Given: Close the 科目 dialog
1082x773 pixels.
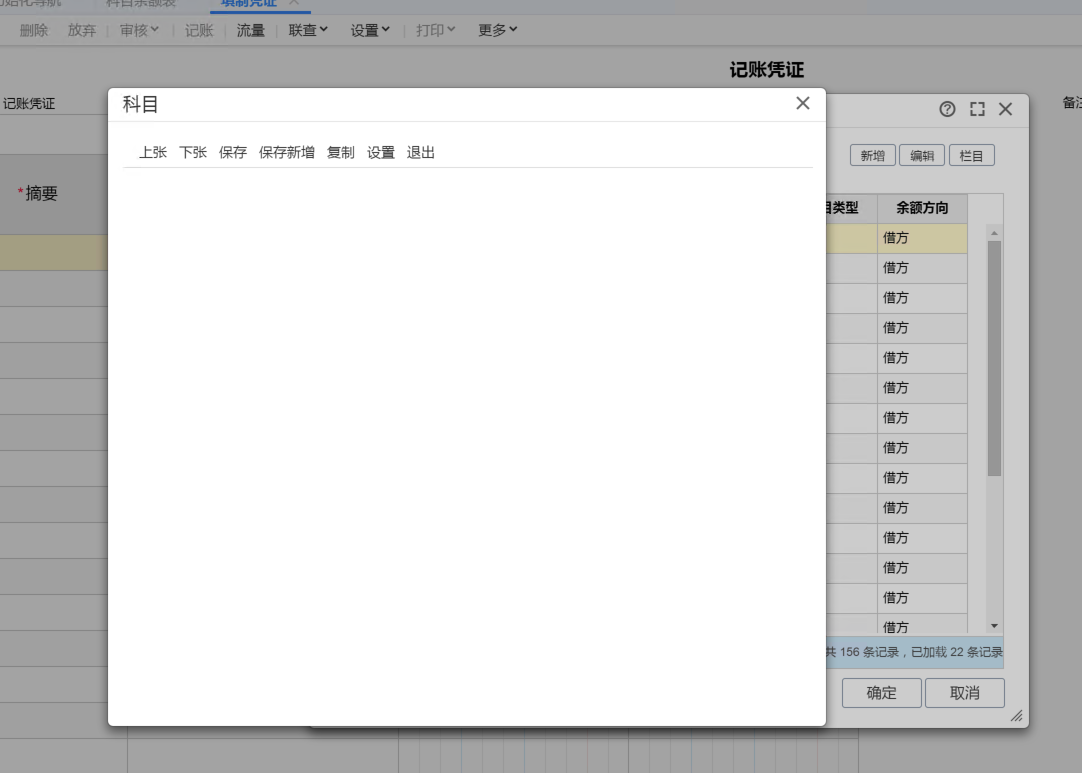Looking at the screenshot, I should (803, 104).
